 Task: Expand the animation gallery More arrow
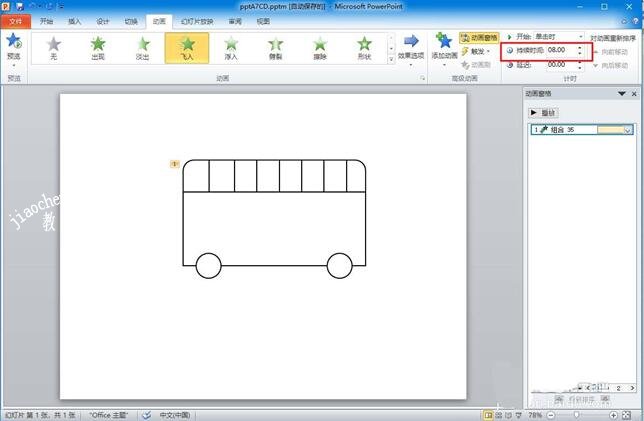[391, 60]
